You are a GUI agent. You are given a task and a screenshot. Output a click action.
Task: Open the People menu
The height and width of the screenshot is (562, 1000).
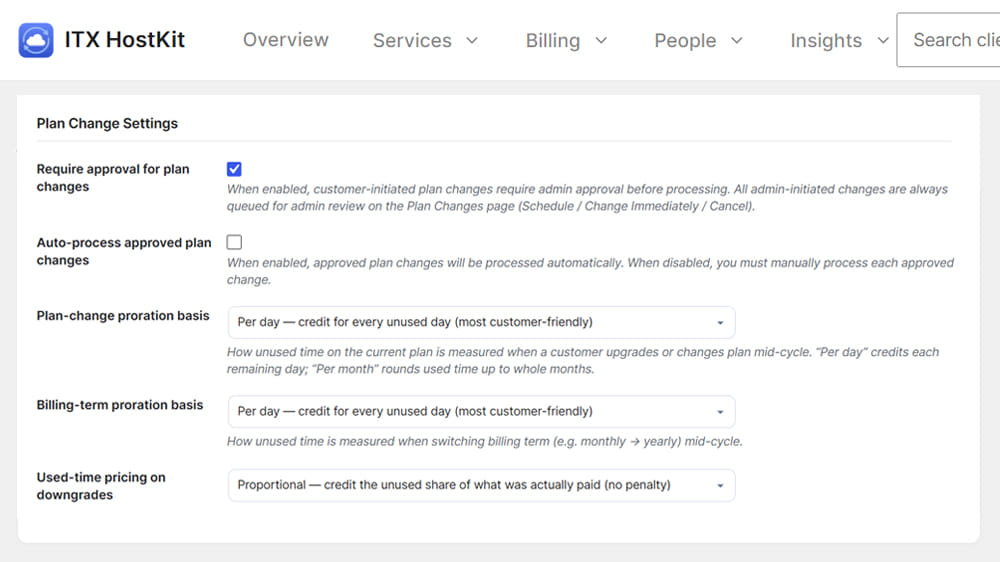pyautogui.click(x=698, y=41)
